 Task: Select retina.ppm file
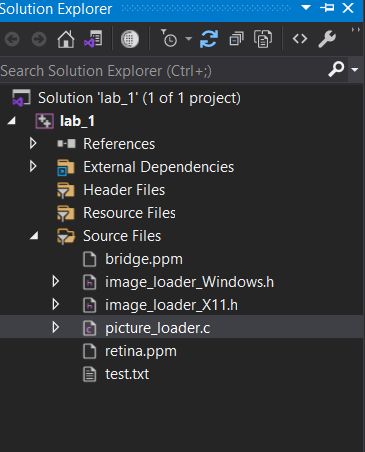click(x=141, y=351)
